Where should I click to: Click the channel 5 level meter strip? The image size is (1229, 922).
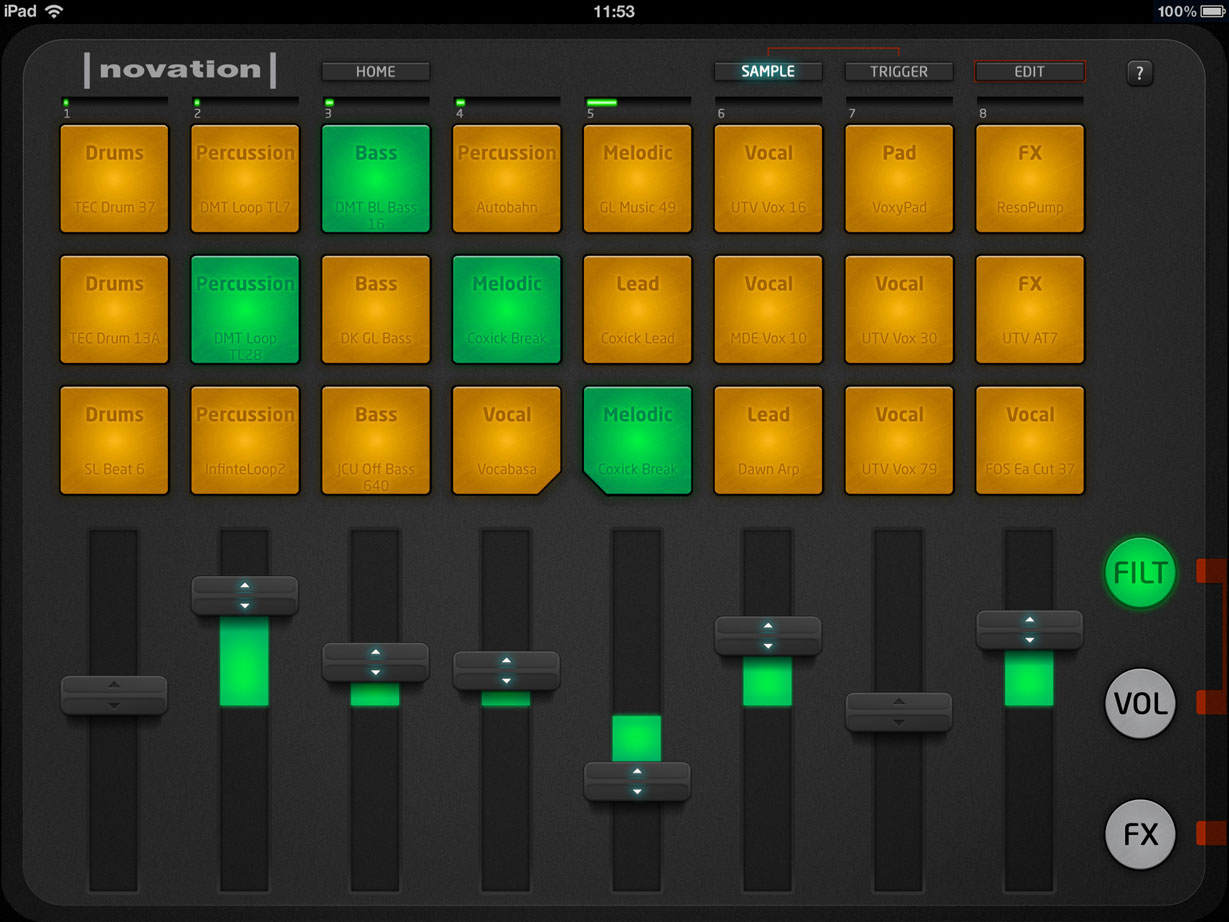(x=637, y=101)
